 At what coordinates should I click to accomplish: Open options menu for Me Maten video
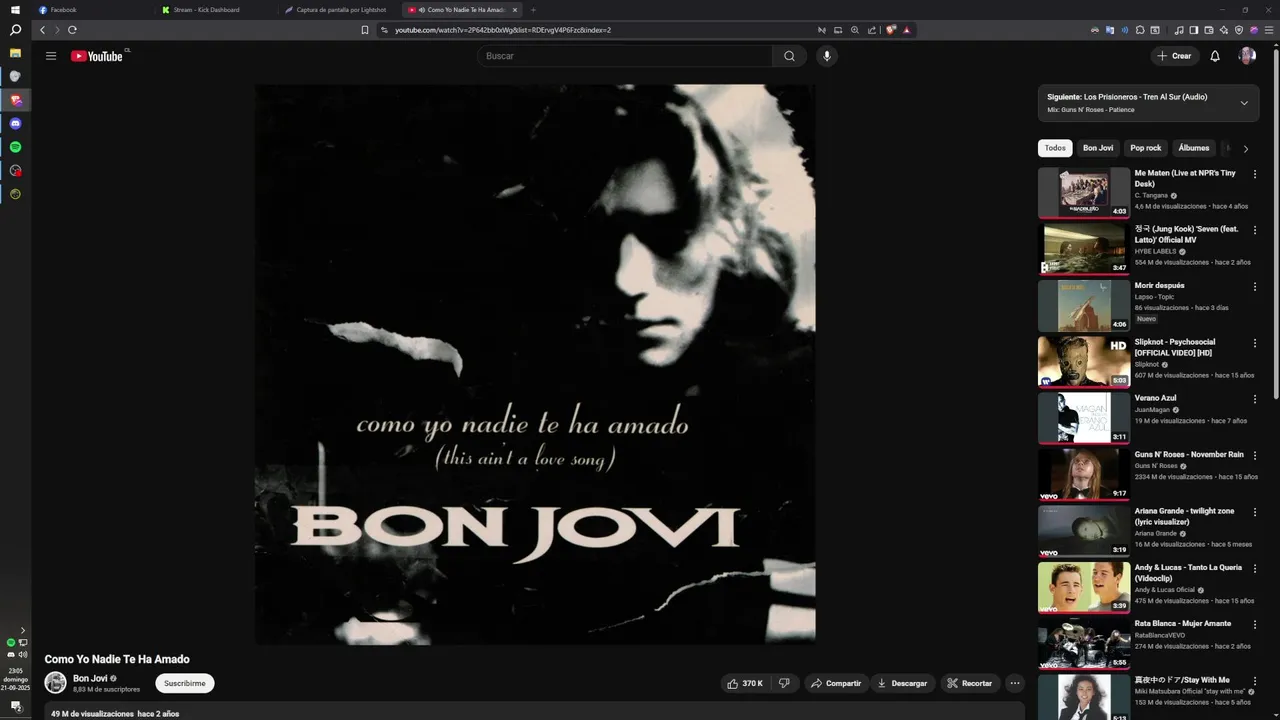pyautogui.click(x=1255, y=174)
